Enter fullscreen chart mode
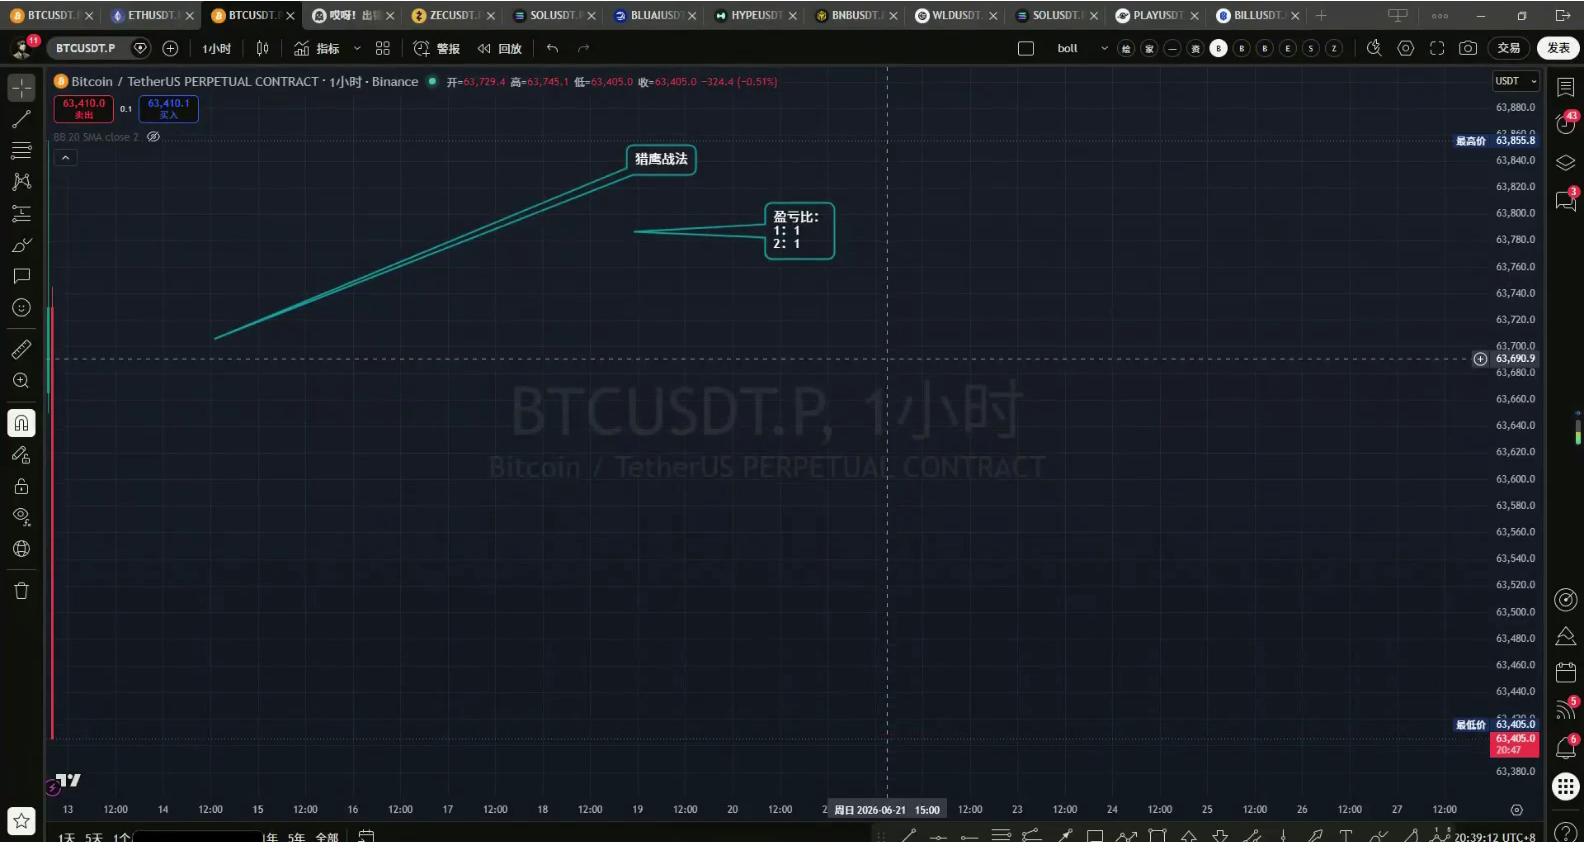The height and width of the screenshot is (842, 1584). [1437, 48]
